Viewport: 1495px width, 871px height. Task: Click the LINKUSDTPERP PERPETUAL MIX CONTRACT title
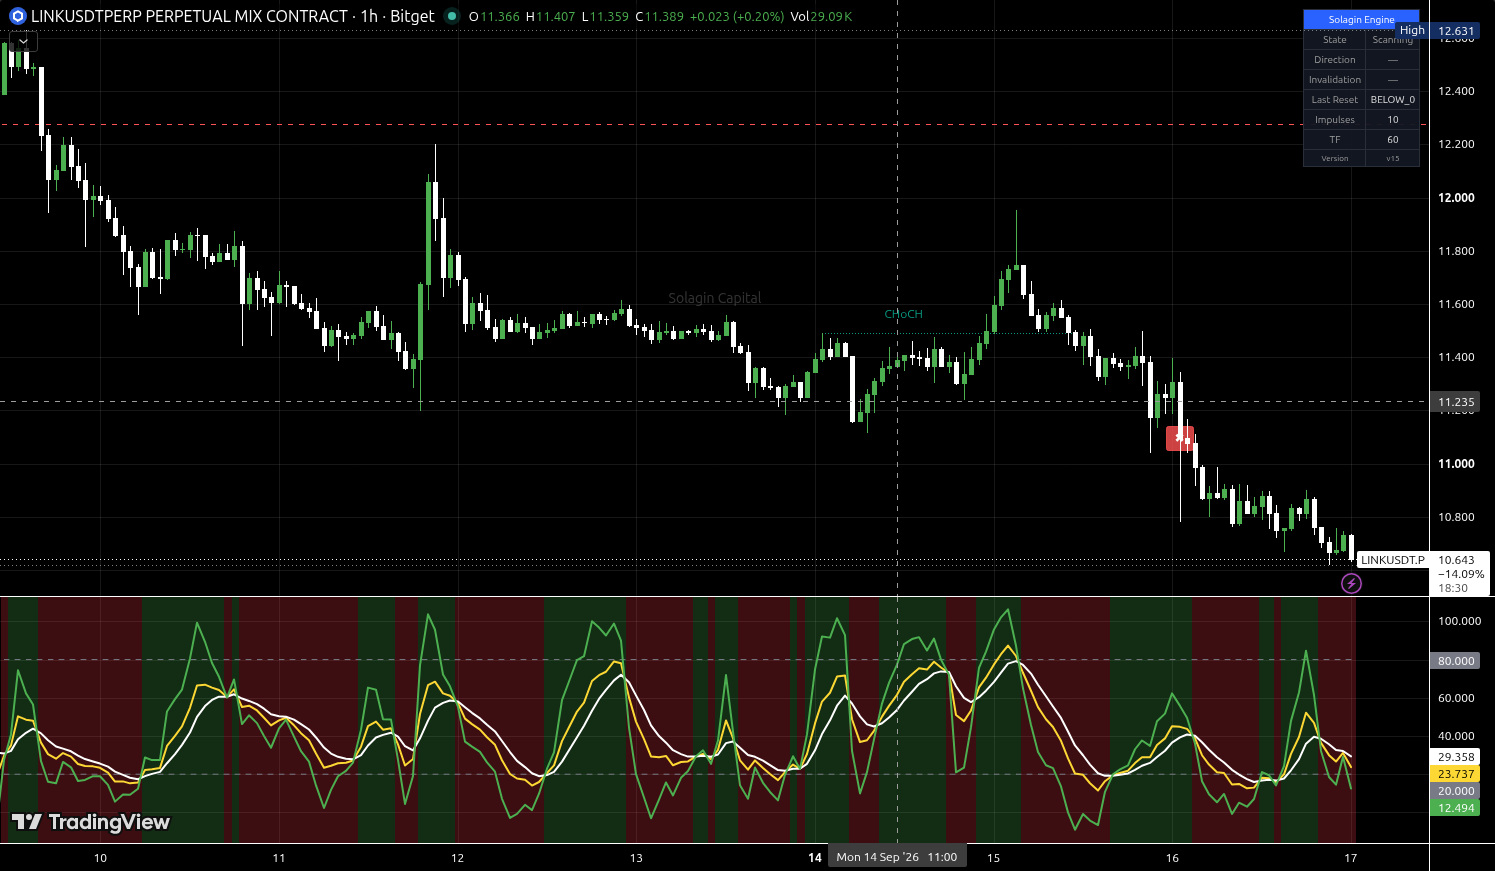pos(189,16)
